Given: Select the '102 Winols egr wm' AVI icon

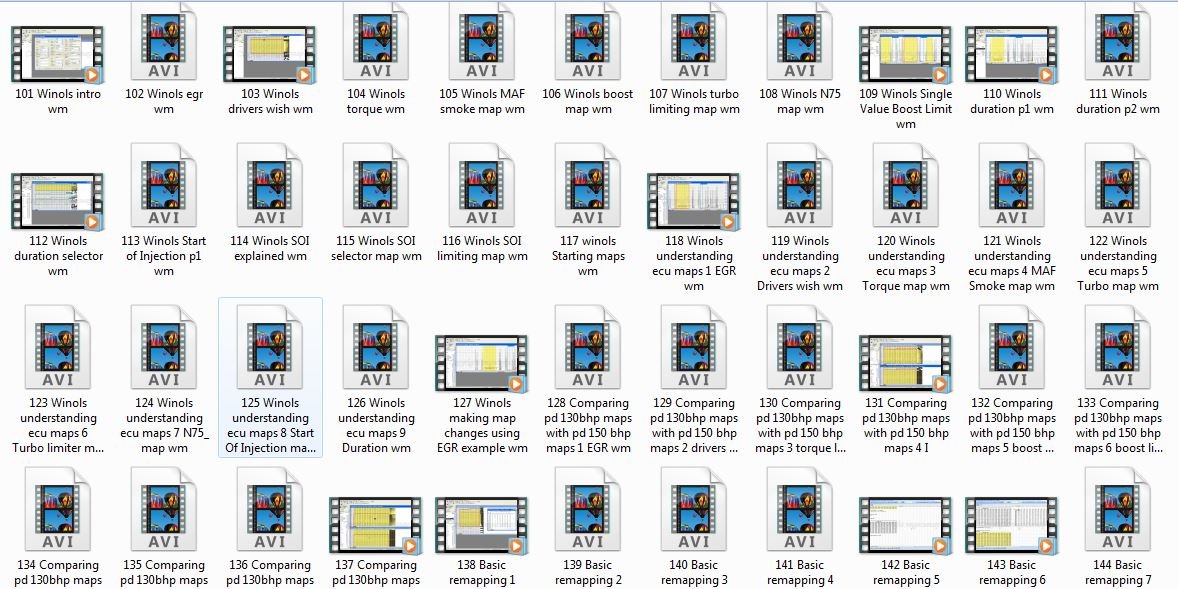Looking at the screenshot, I should point(164,41).
